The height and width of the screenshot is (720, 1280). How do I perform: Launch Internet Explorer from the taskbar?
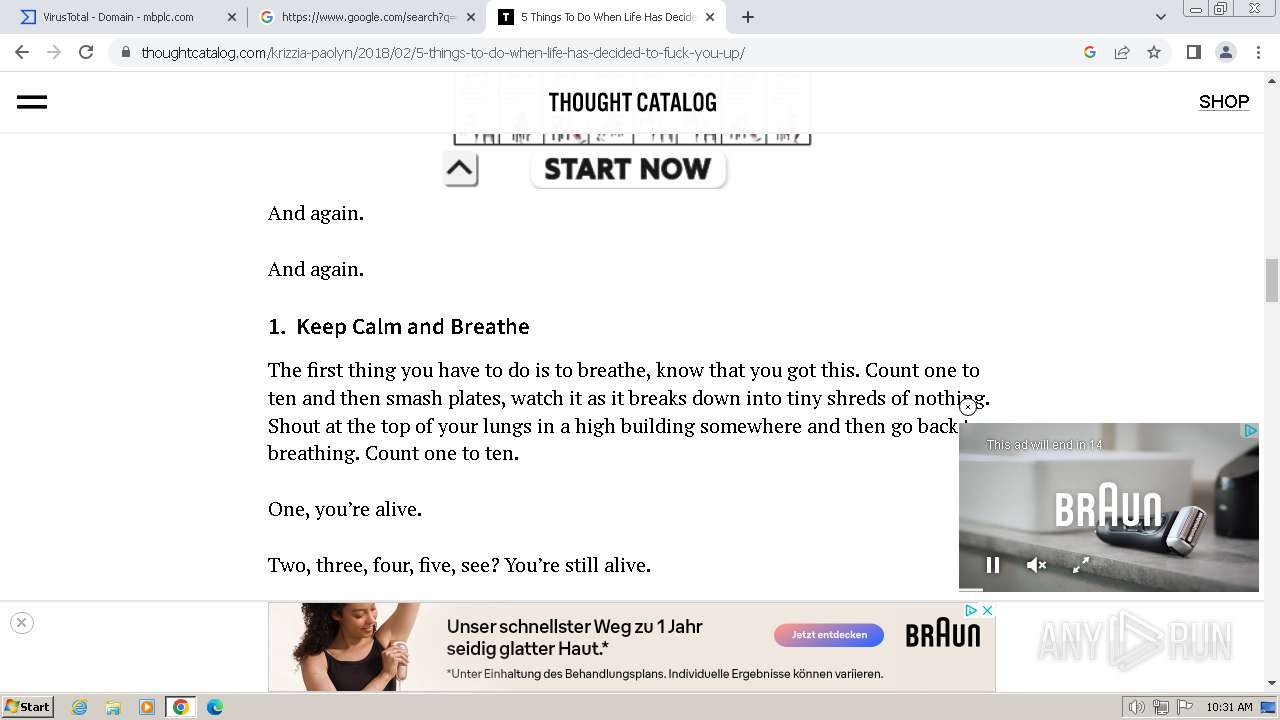pyautogui.click(x=79, y=707)
